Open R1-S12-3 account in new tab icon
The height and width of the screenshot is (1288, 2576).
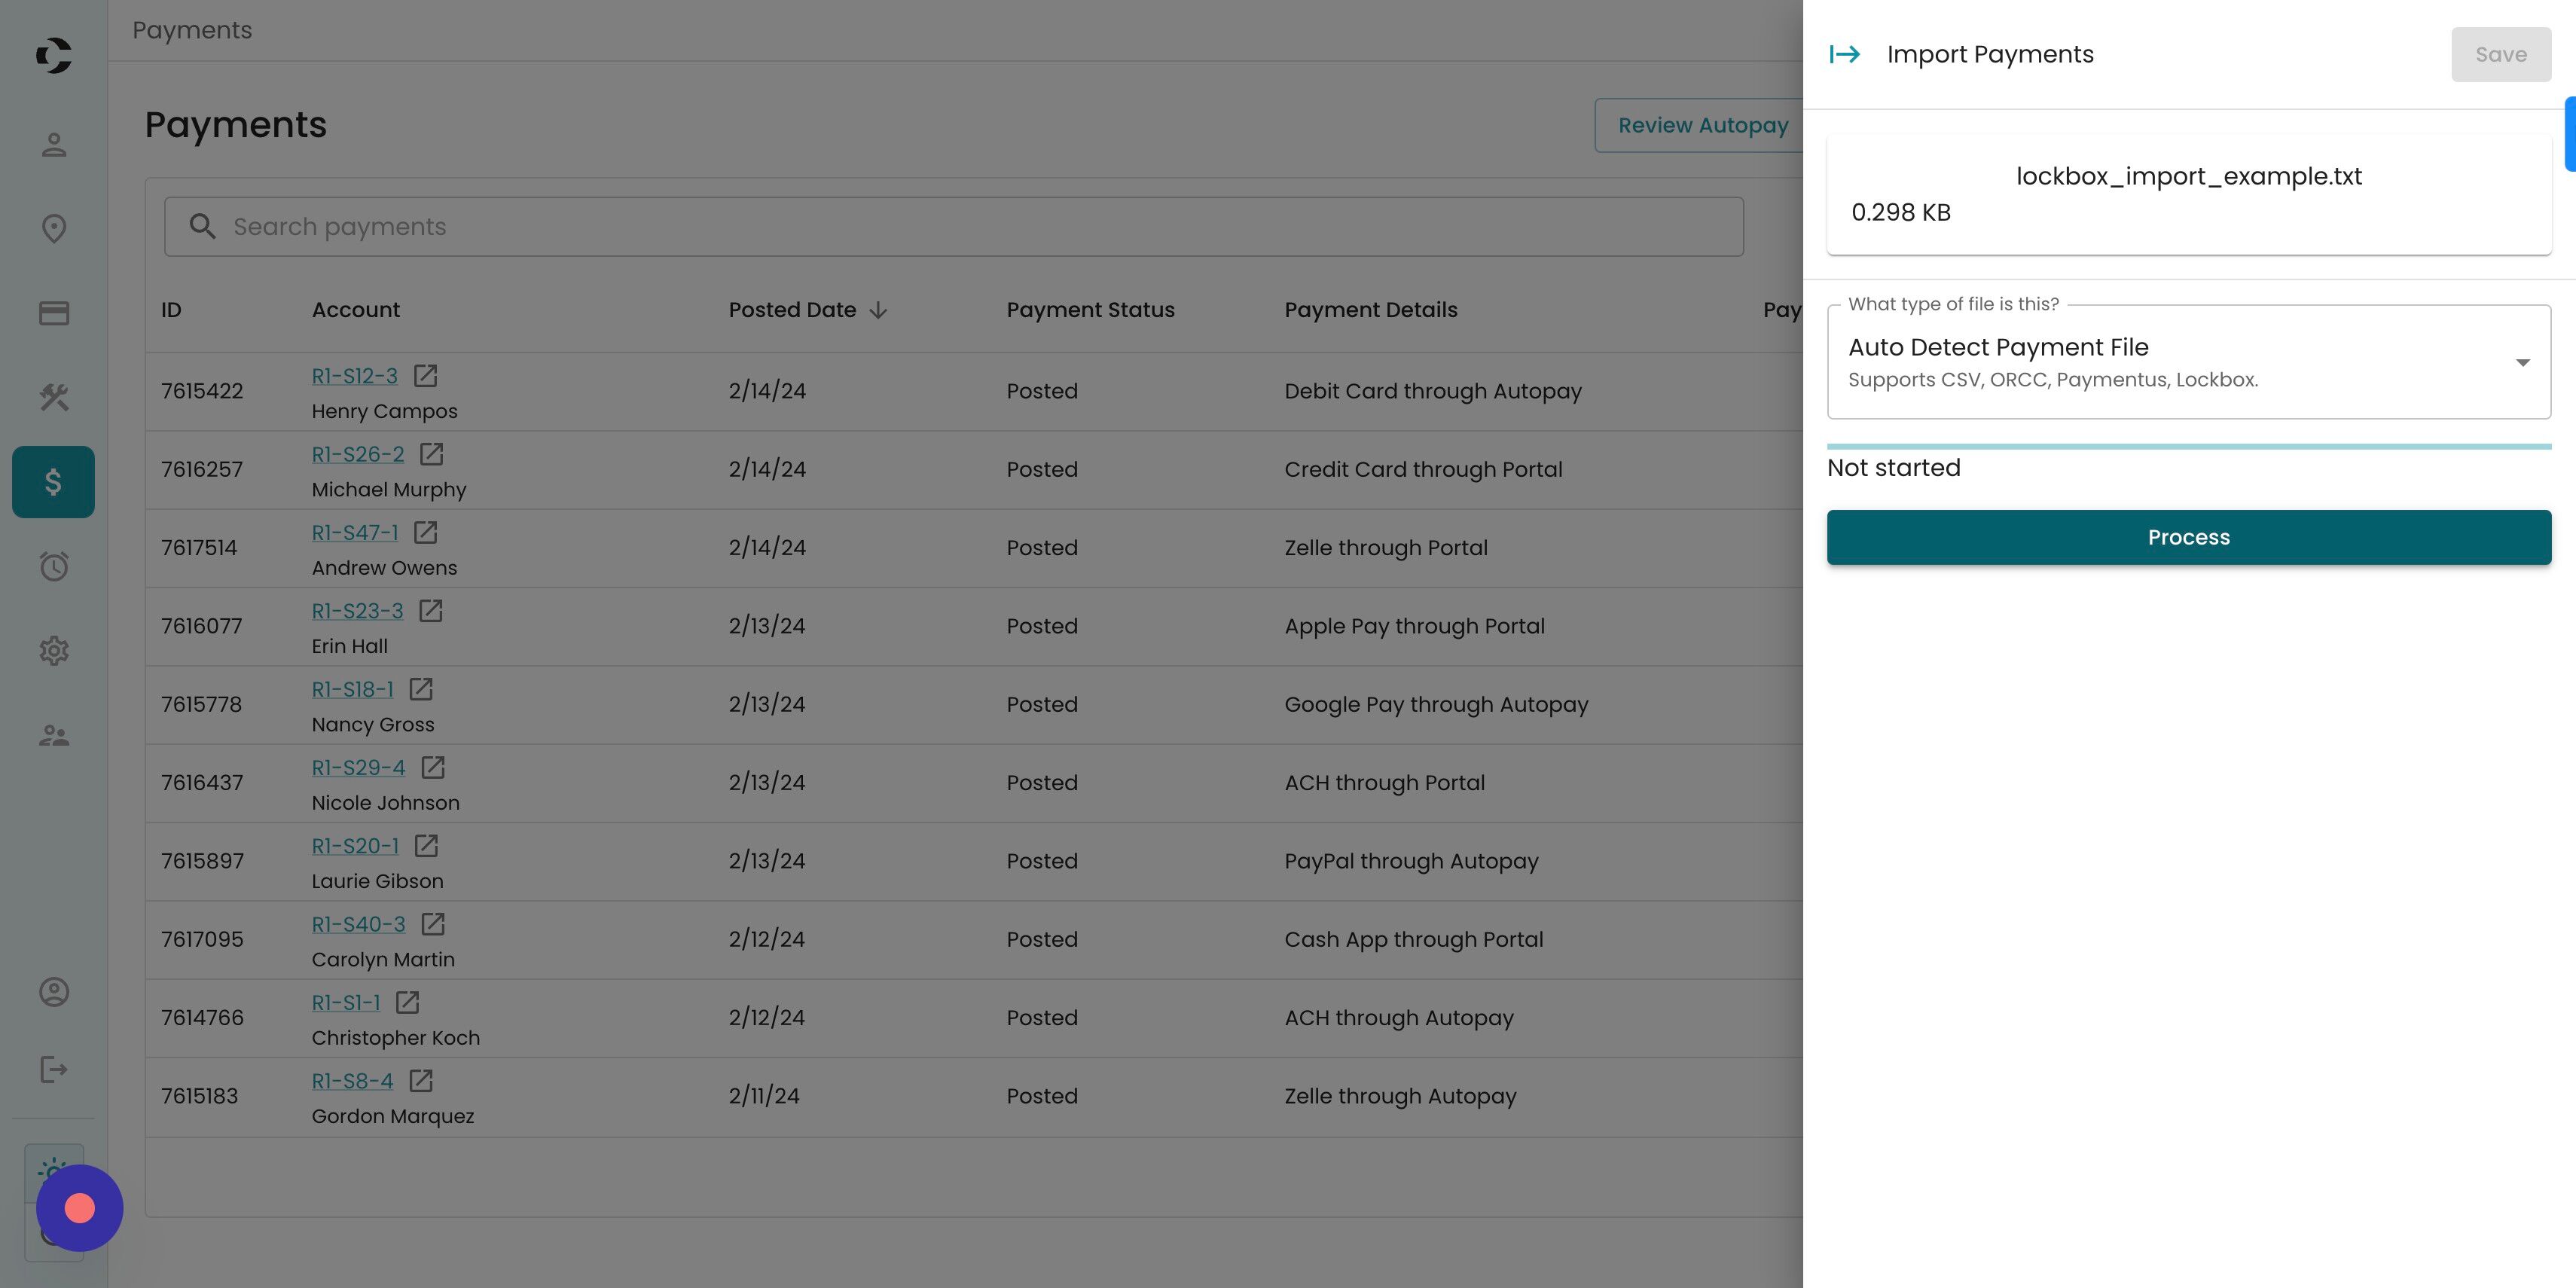(425, 376)
